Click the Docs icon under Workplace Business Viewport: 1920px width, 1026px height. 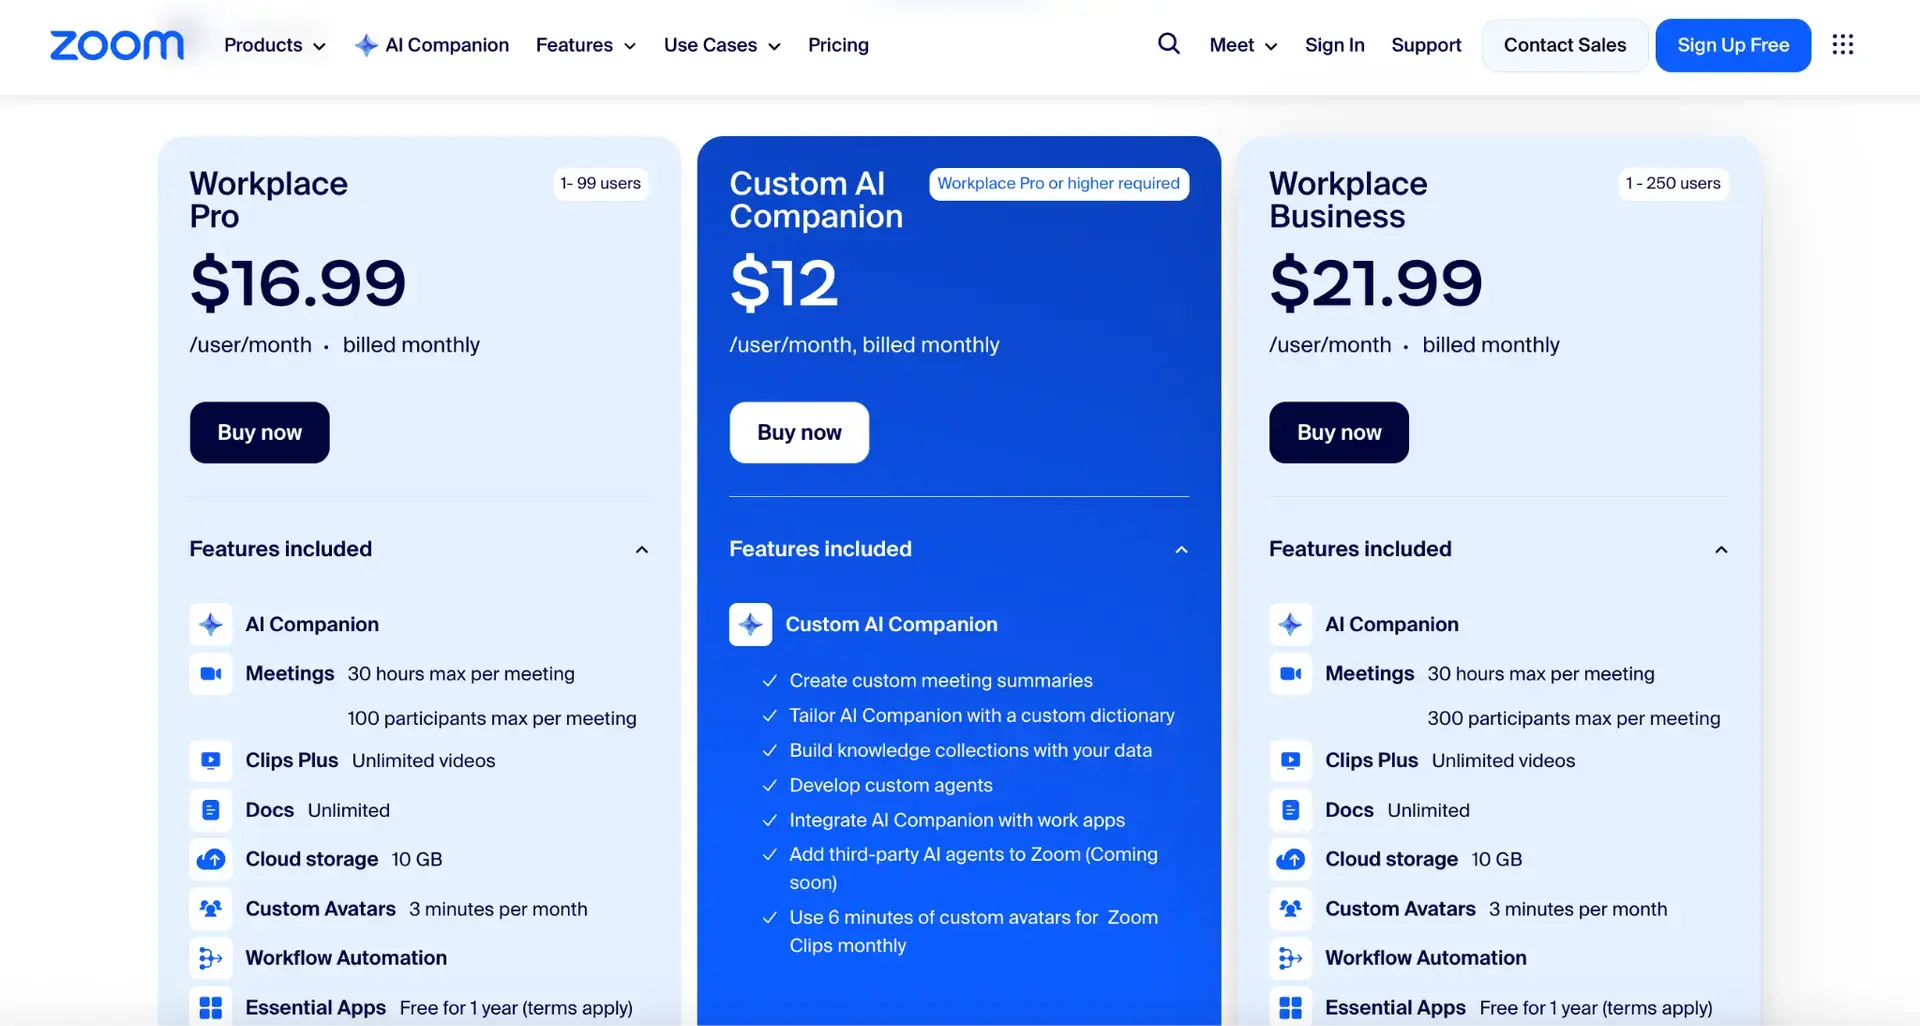(1290, 810)
